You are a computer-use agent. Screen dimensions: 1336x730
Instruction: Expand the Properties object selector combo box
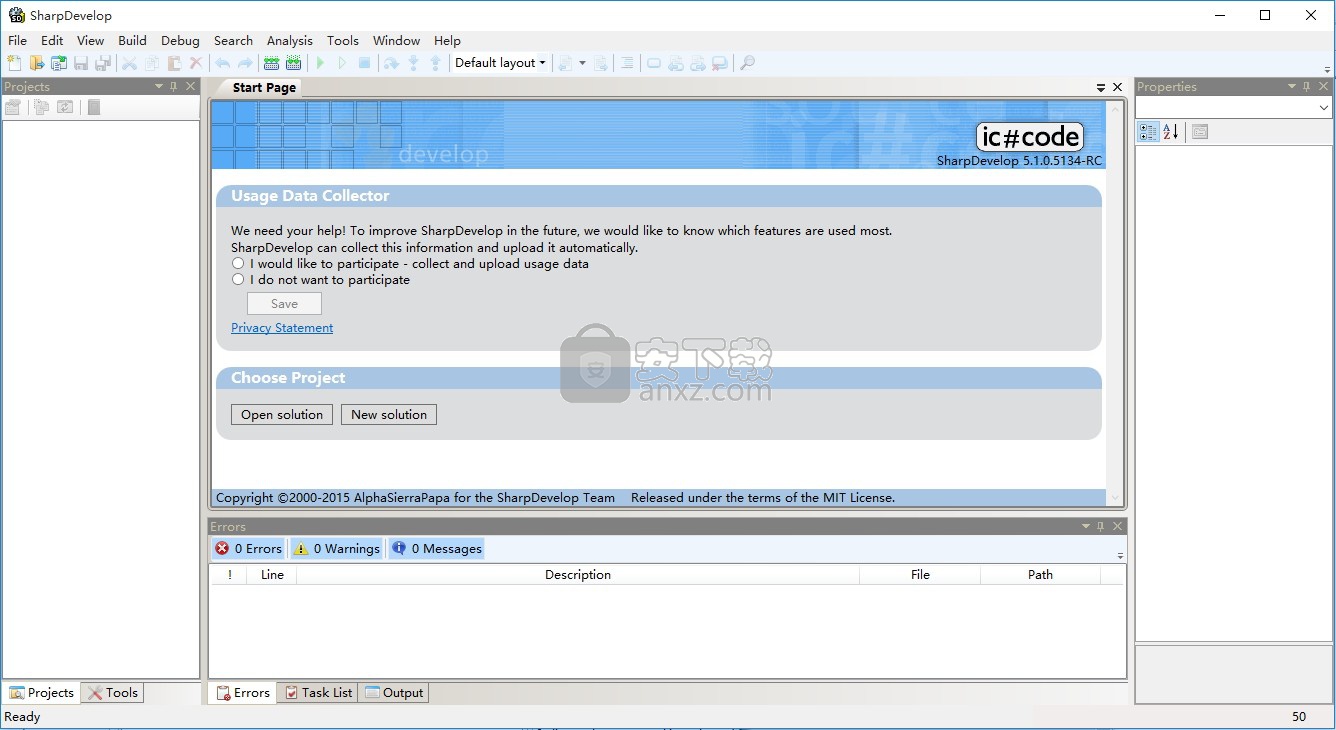1324,107
